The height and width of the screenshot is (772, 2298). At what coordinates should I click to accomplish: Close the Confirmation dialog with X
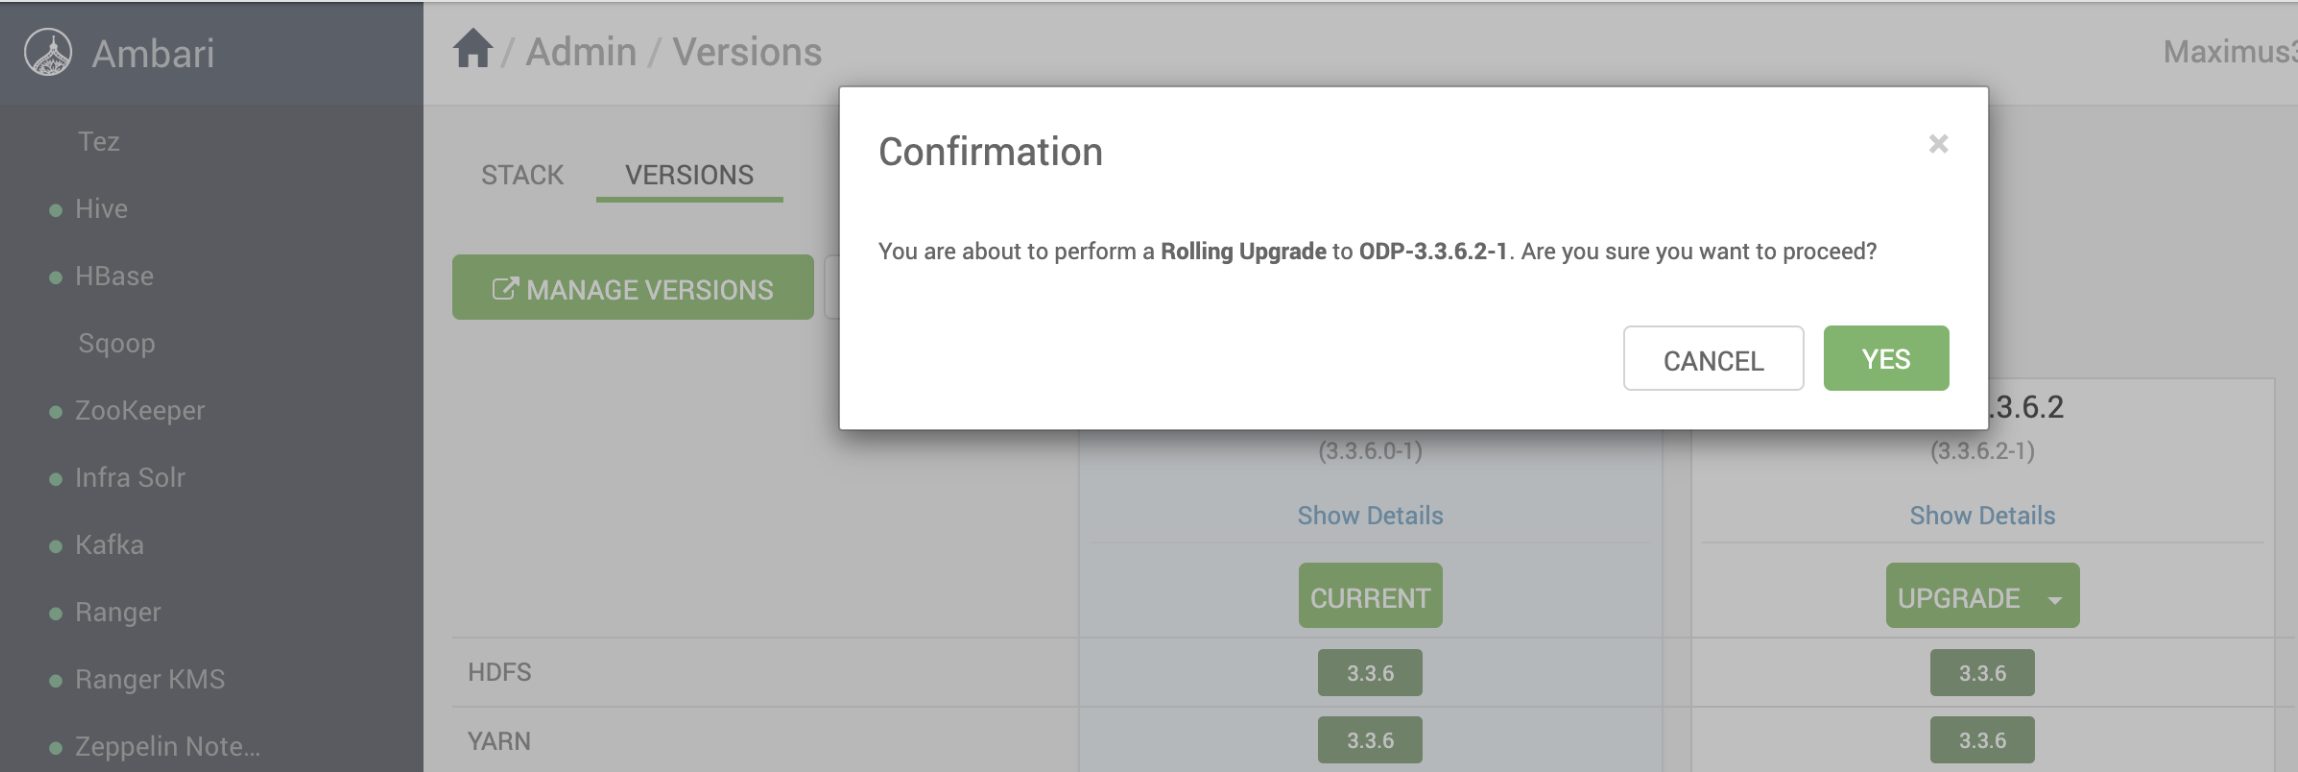pos(1938,144)
